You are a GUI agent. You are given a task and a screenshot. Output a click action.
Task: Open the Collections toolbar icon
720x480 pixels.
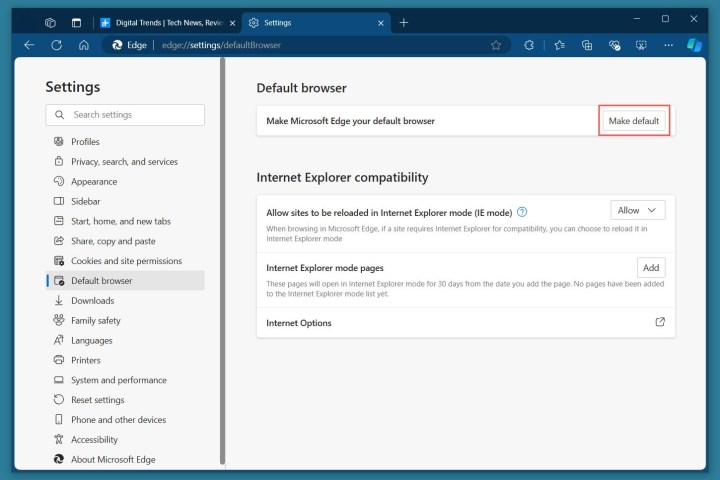coord(587,45)
